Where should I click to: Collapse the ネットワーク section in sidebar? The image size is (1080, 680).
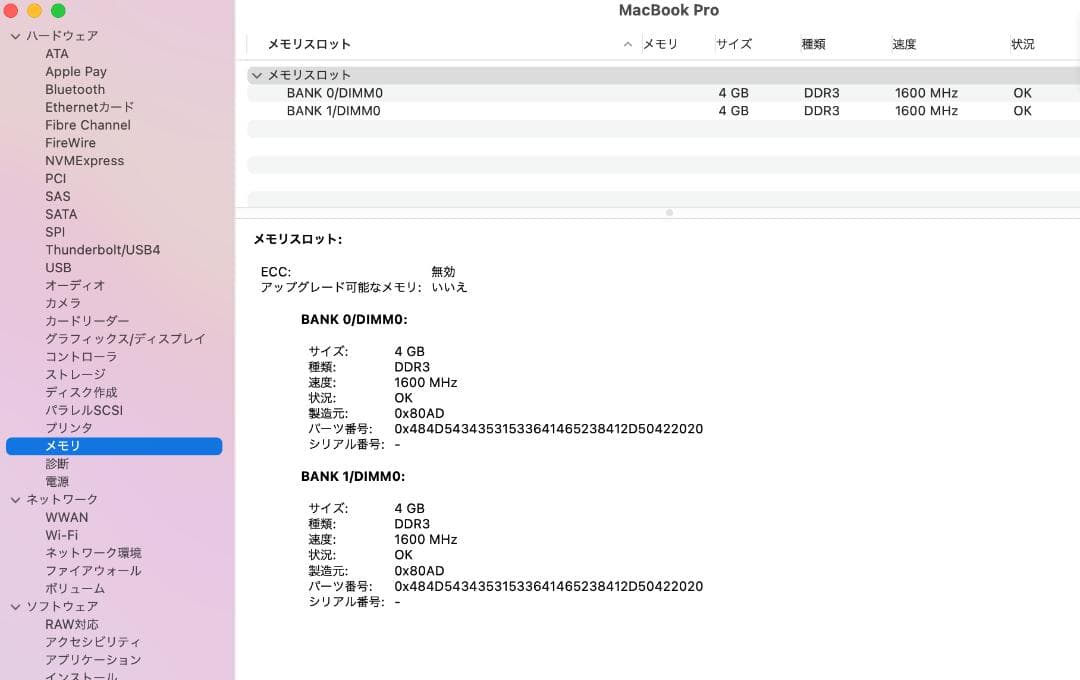14,499
